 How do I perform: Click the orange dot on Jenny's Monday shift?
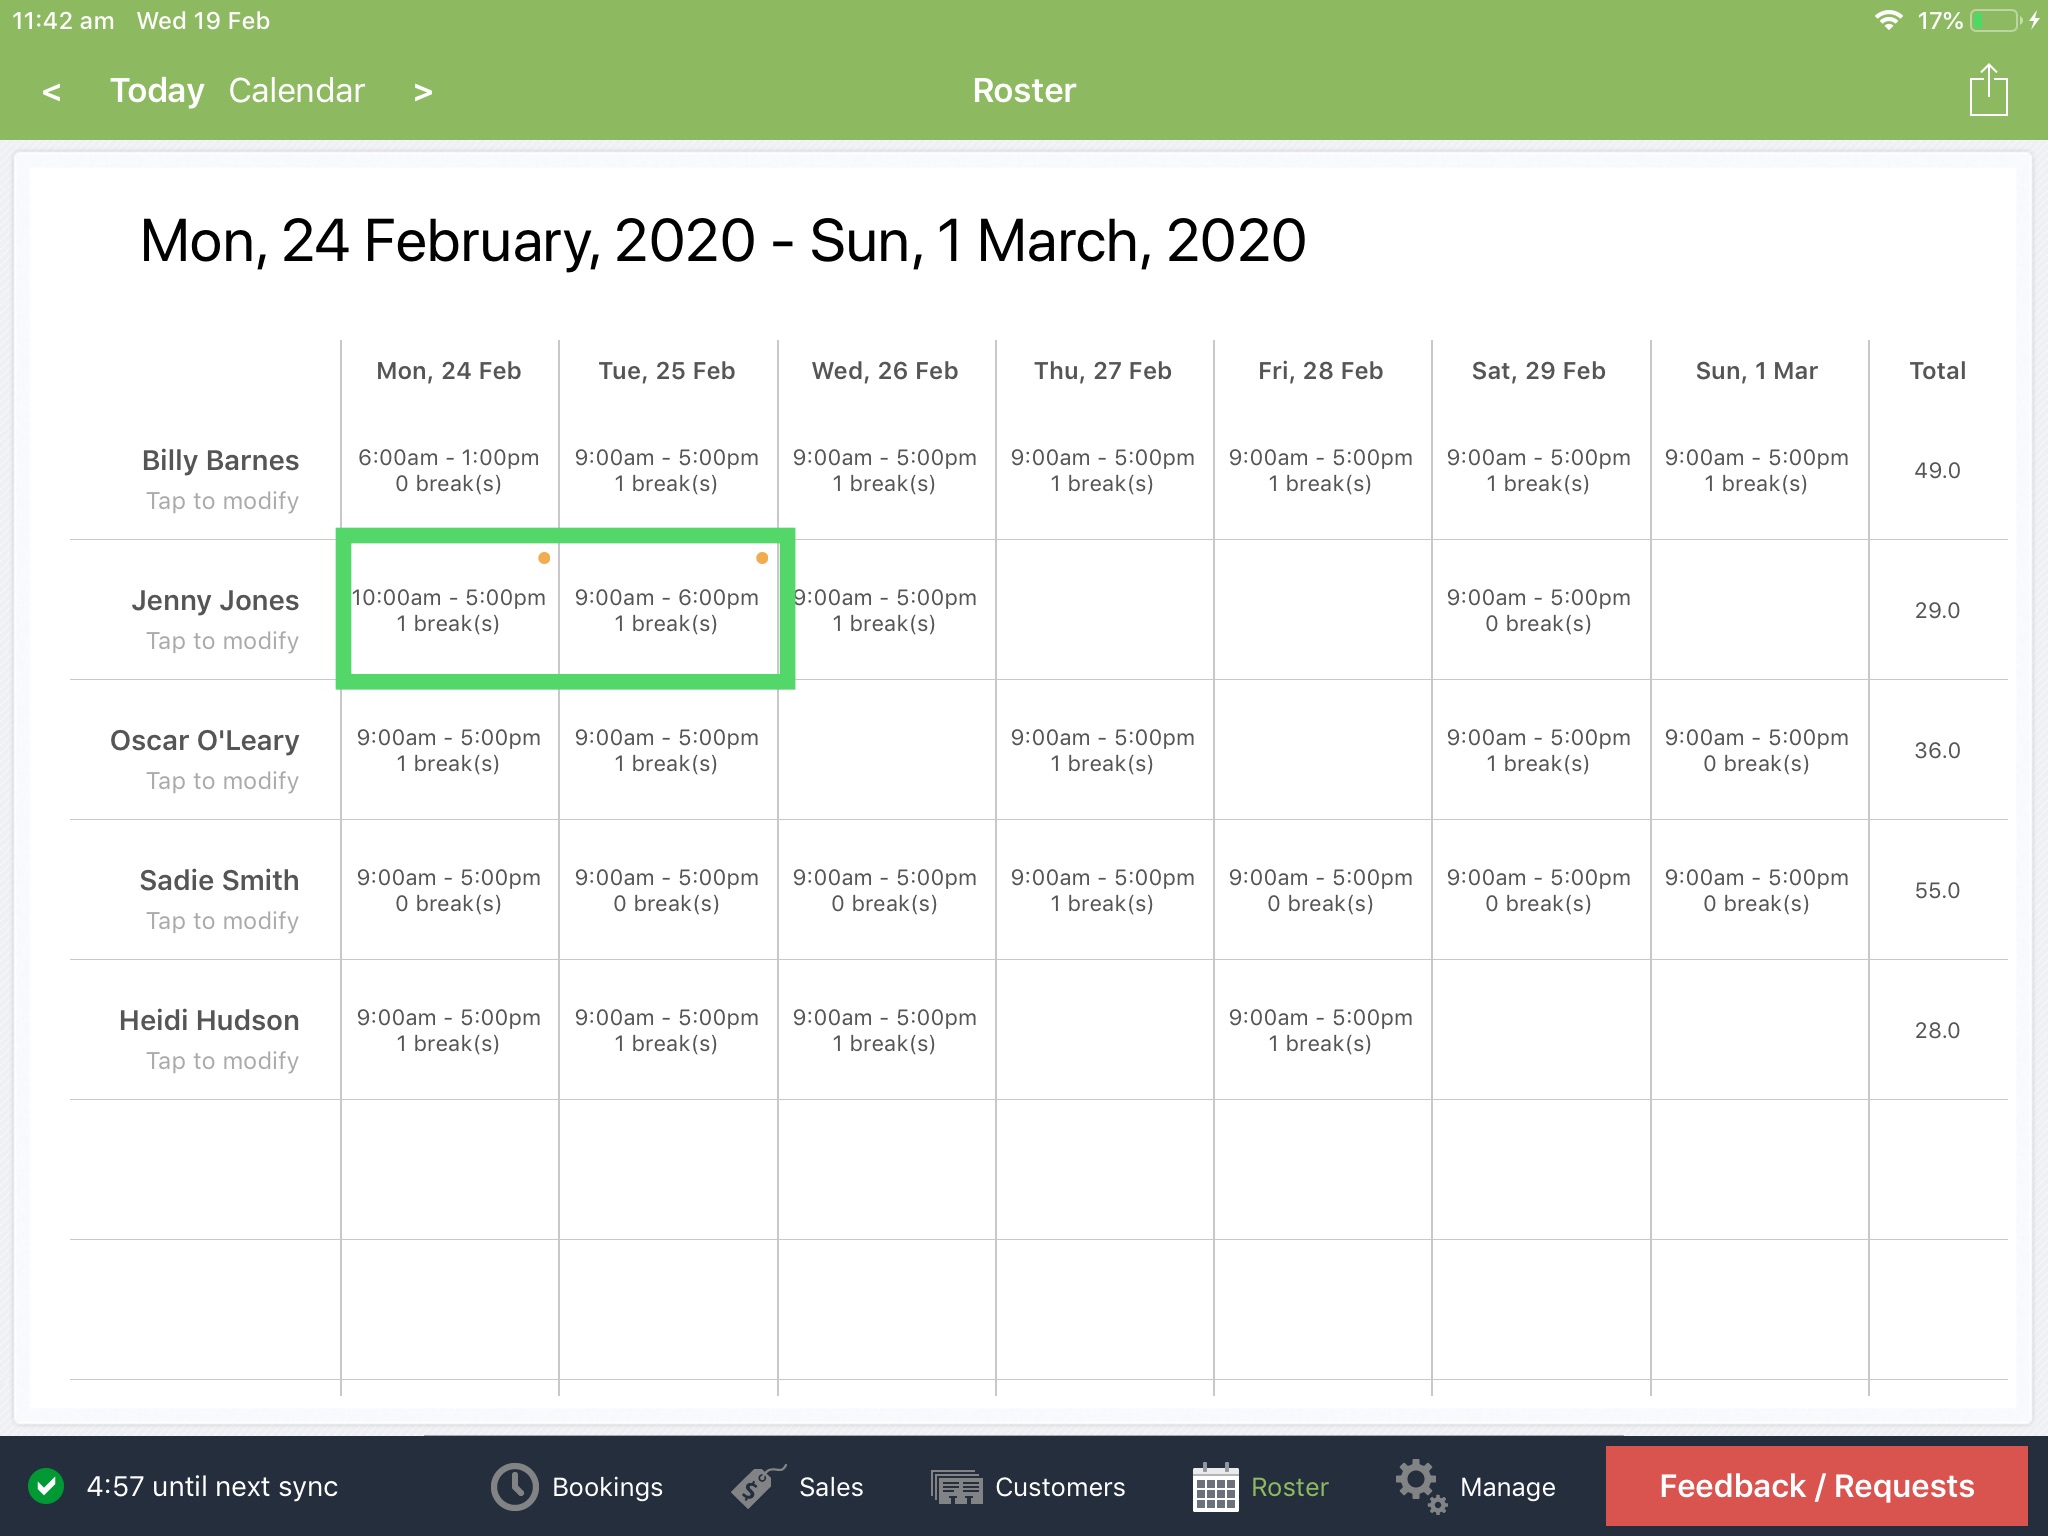(x=544, y=560)
